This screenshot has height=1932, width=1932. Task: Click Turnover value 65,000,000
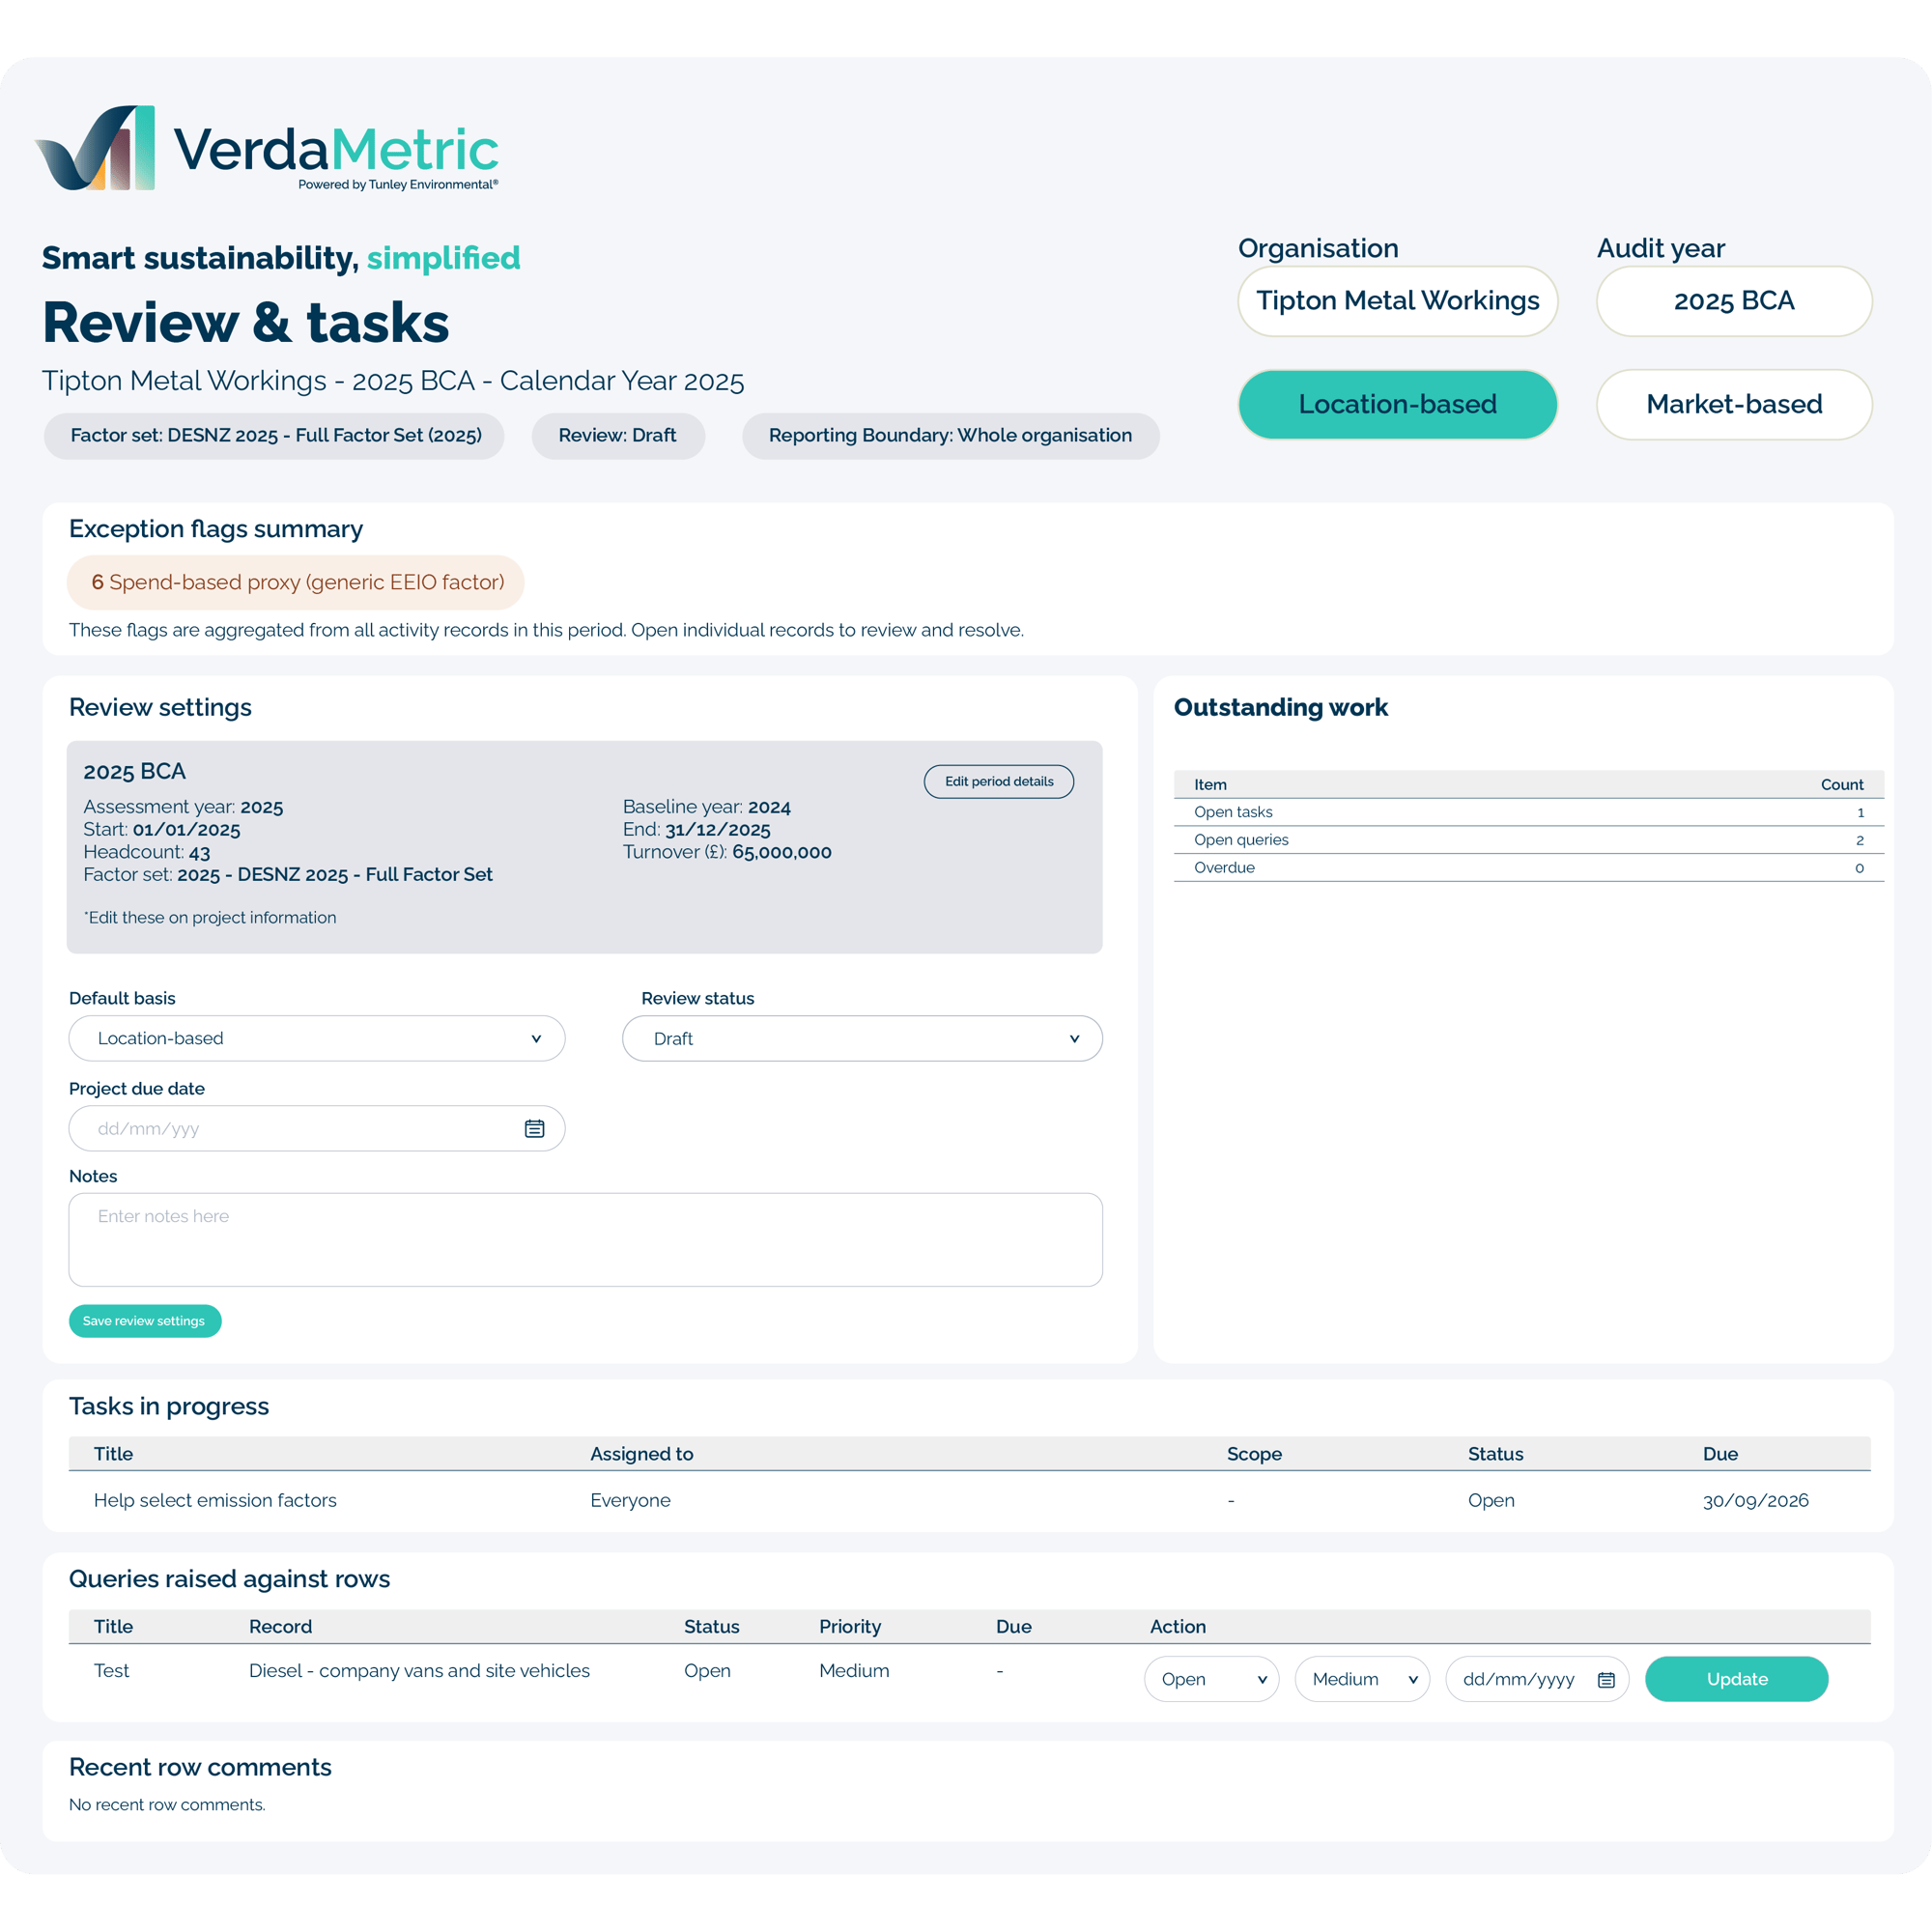[781, 852]
